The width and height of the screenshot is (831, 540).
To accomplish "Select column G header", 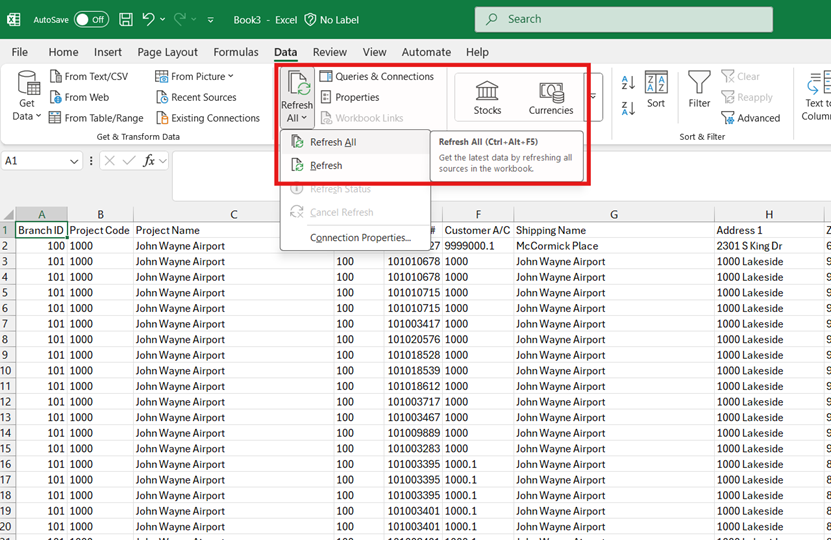I will coord(614,214).
